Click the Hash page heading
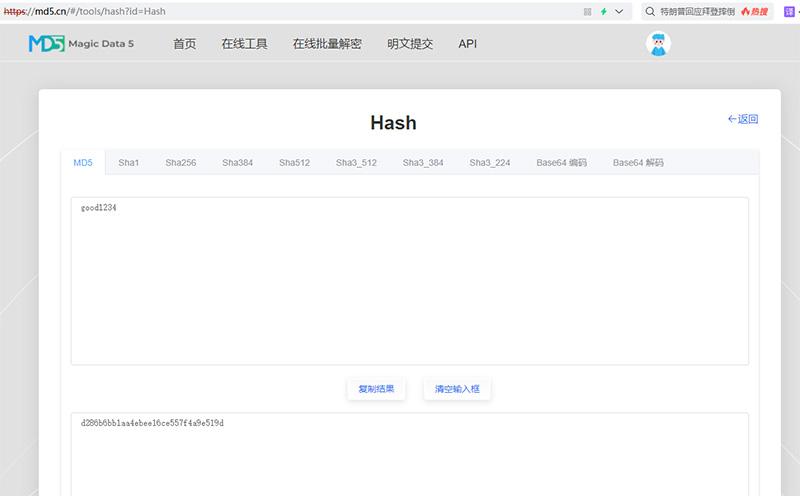Screen dimensions: 800x496 click(x=393, y=122)
